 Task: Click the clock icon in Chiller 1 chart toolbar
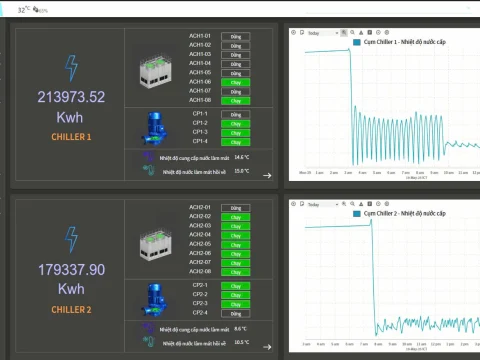pos(378,32)
